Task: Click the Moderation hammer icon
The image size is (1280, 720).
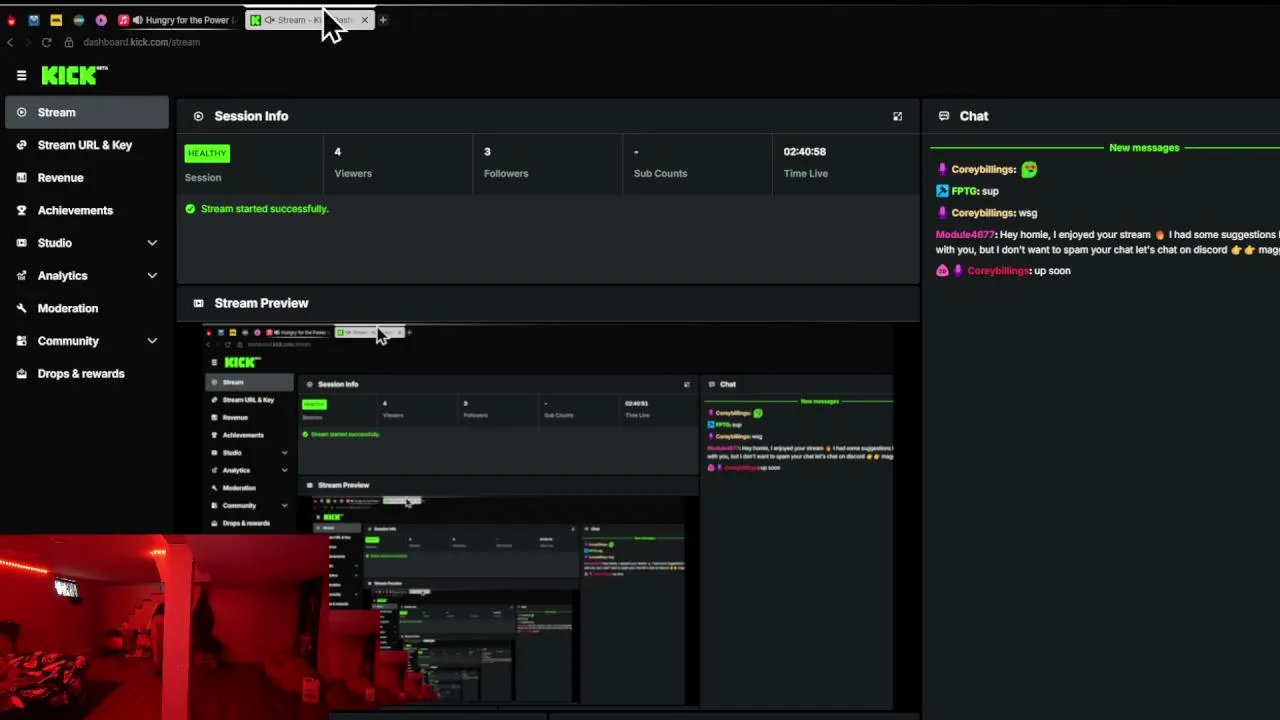Action: [21, 308]
